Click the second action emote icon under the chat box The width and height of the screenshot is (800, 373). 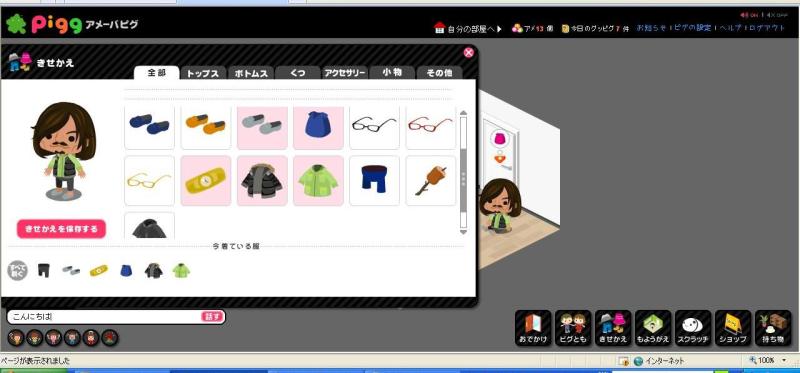coord(35,337)
